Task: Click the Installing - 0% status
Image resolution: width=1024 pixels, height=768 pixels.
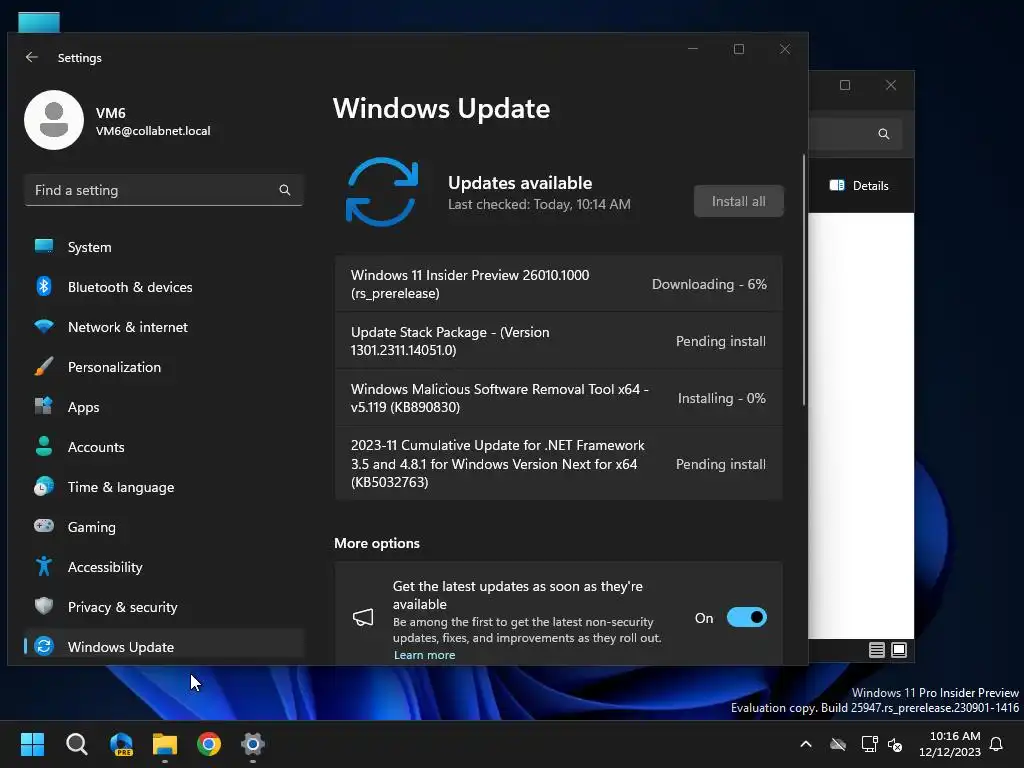Action: coord(722,398)
